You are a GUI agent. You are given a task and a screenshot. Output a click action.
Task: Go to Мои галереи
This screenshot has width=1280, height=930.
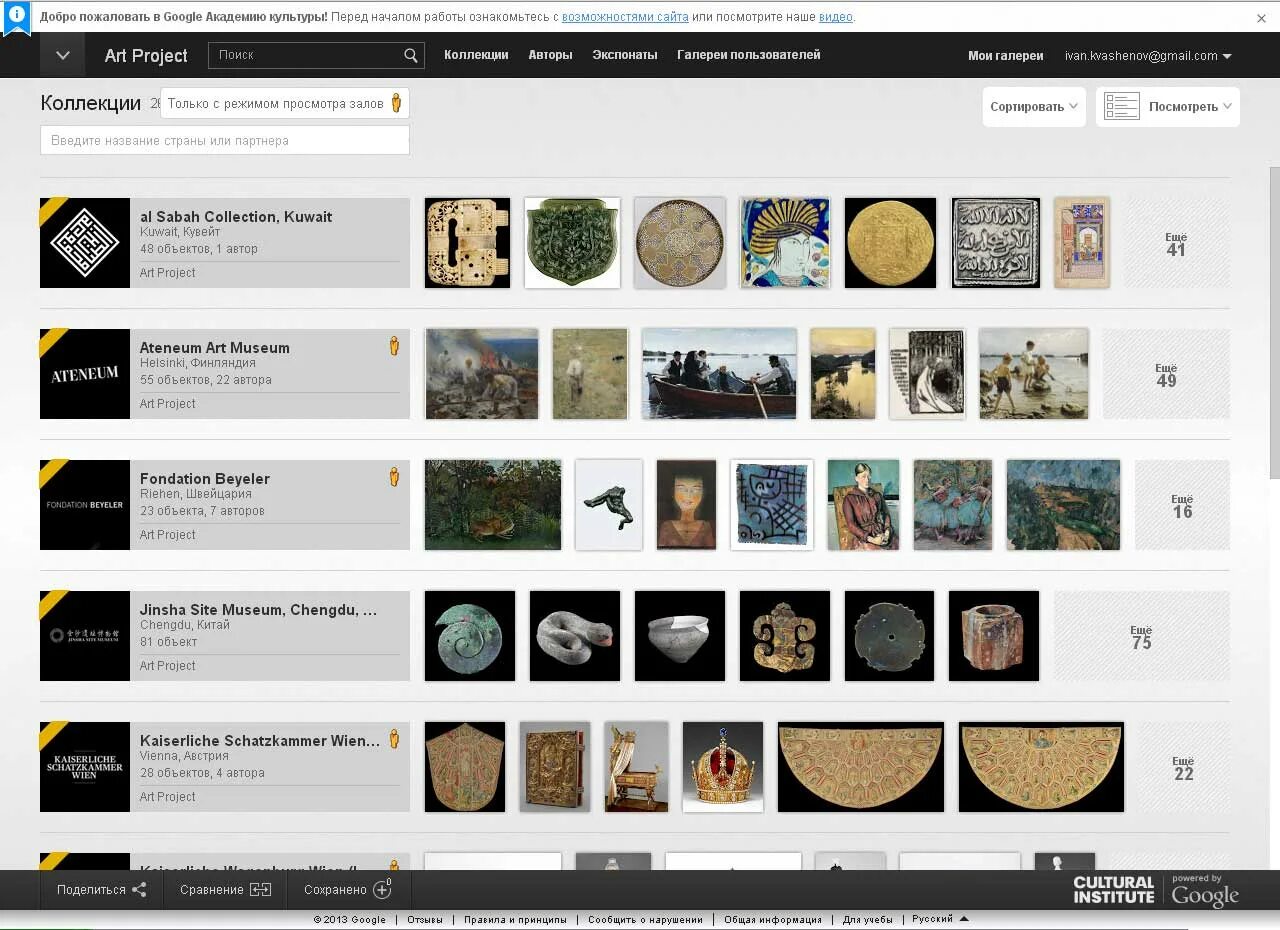[x=1005, y=56]
